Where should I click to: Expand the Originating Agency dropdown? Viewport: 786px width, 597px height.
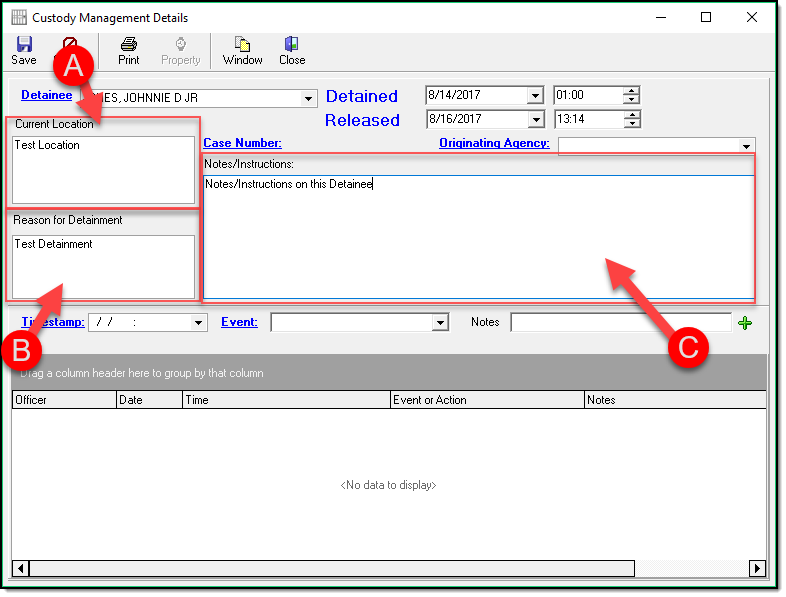pos(746,146)
